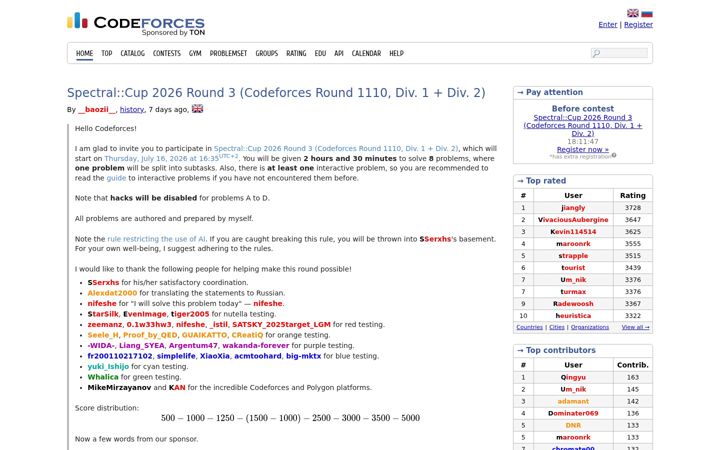Open EvenImage profile link
Image resolution: width=720 pixels, height=450 pixels.
[145, 314]
